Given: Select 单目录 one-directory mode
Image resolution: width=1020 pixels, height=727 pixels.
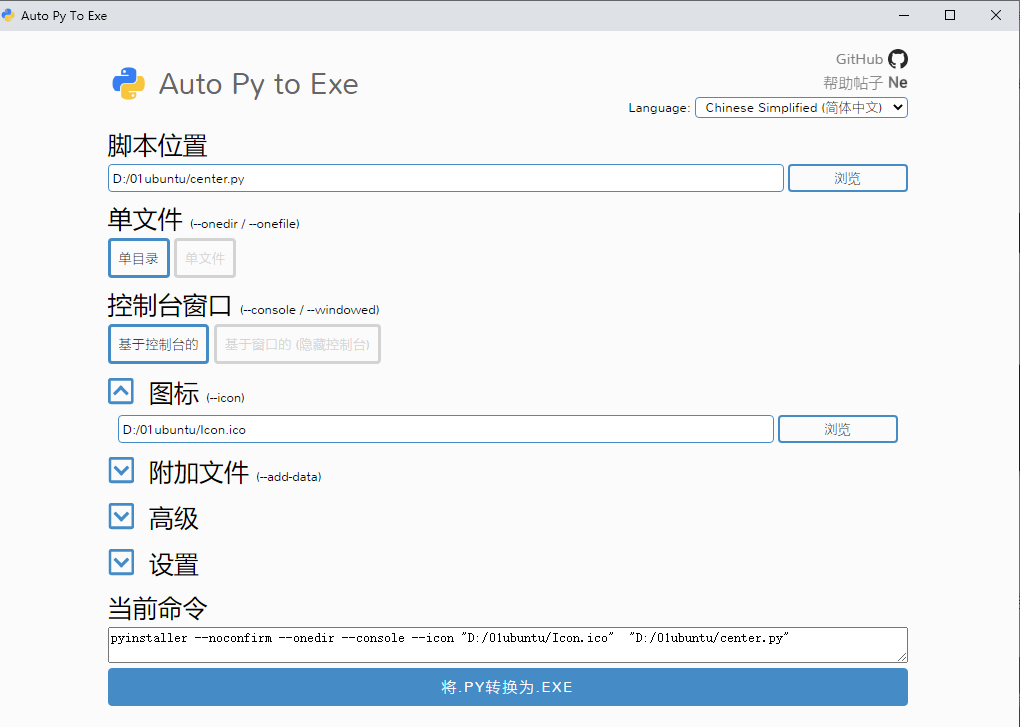Looking at the screenshot, I should 138,258.
